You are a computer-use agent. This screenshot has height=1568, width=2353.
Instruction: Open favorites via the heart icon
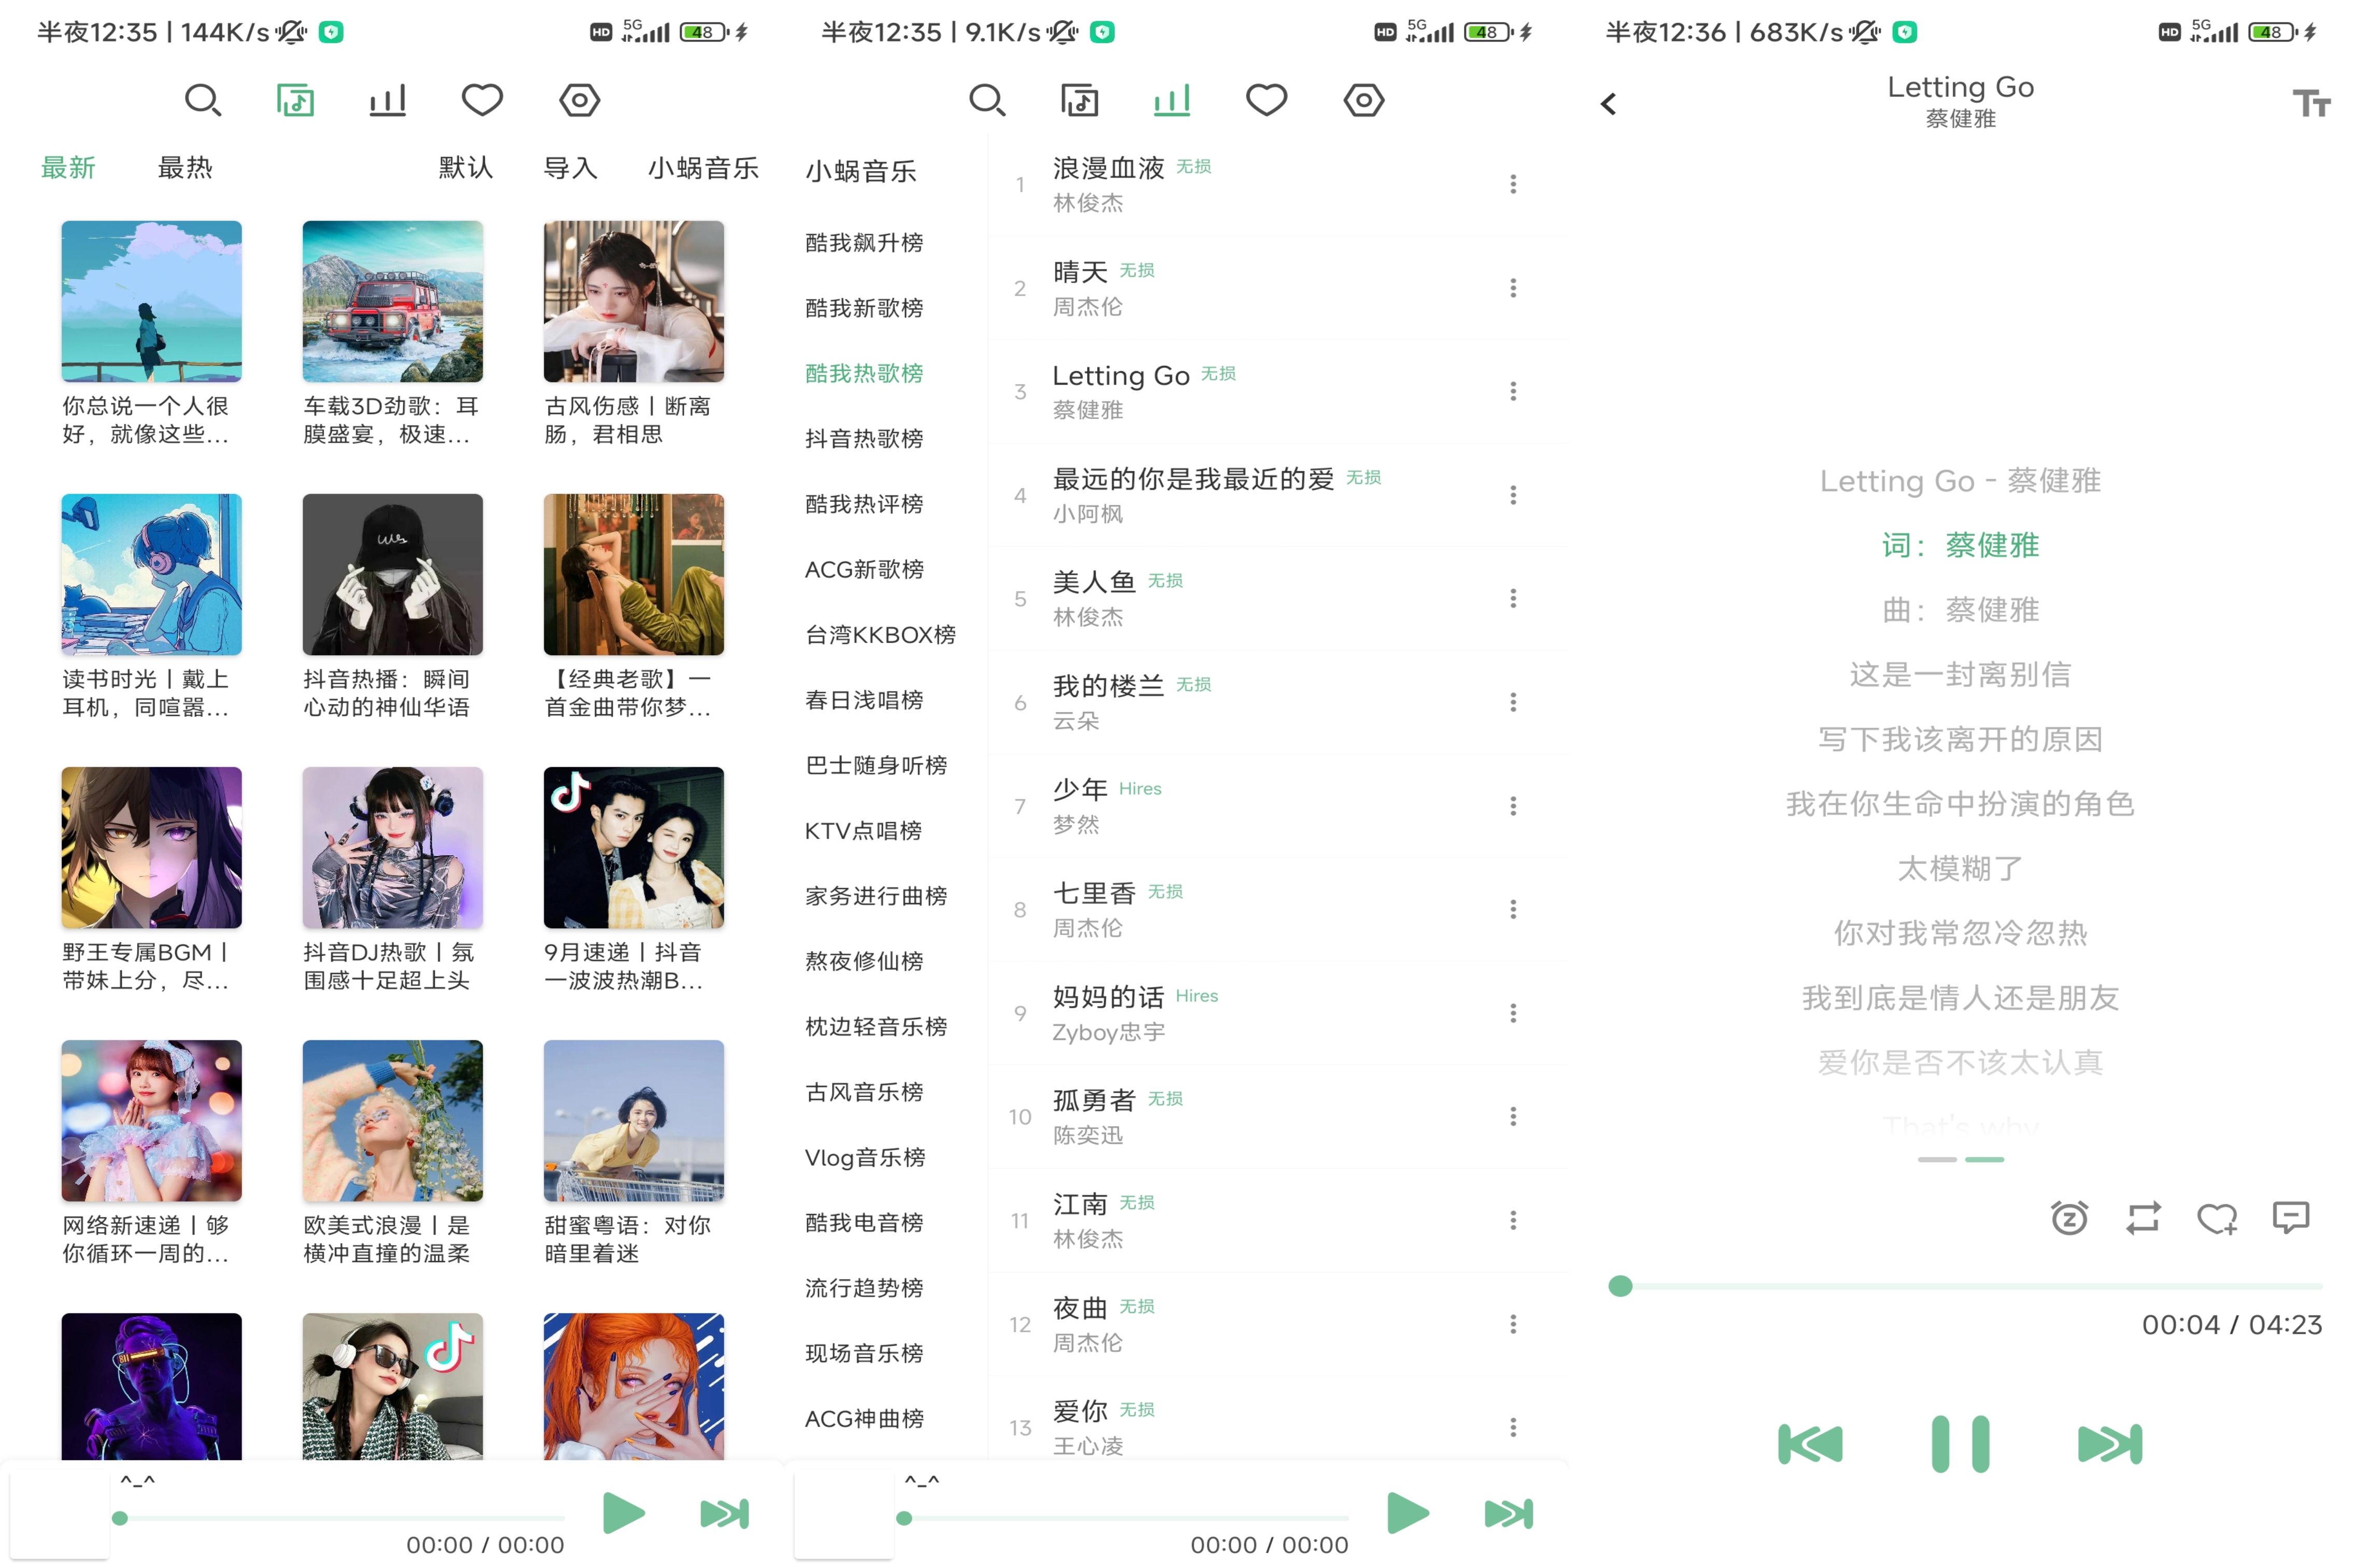[x=481, y=100]
